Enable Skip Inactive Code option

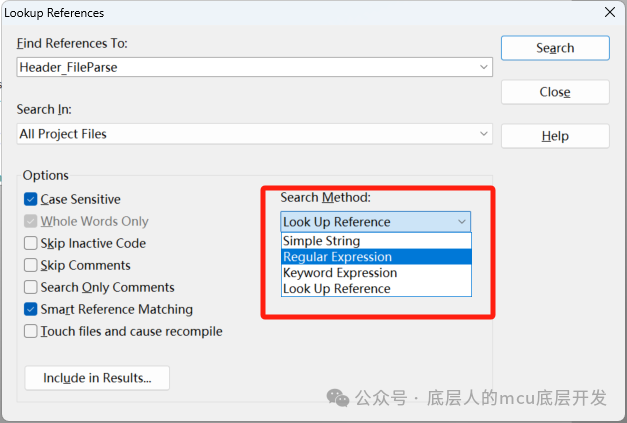32,243
